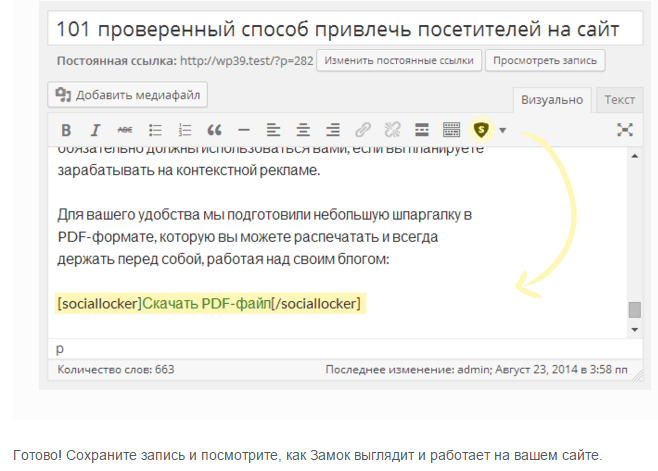Apply blockquote formatting
Screen dimensions: 658x471
(213, 130)
